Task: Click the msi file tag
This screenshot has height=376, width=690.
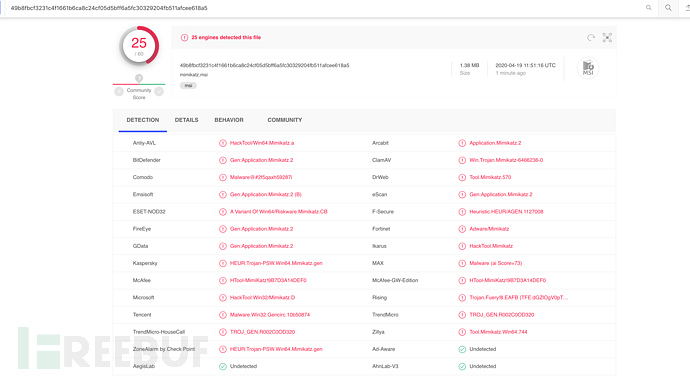Action: pos(188,85)
